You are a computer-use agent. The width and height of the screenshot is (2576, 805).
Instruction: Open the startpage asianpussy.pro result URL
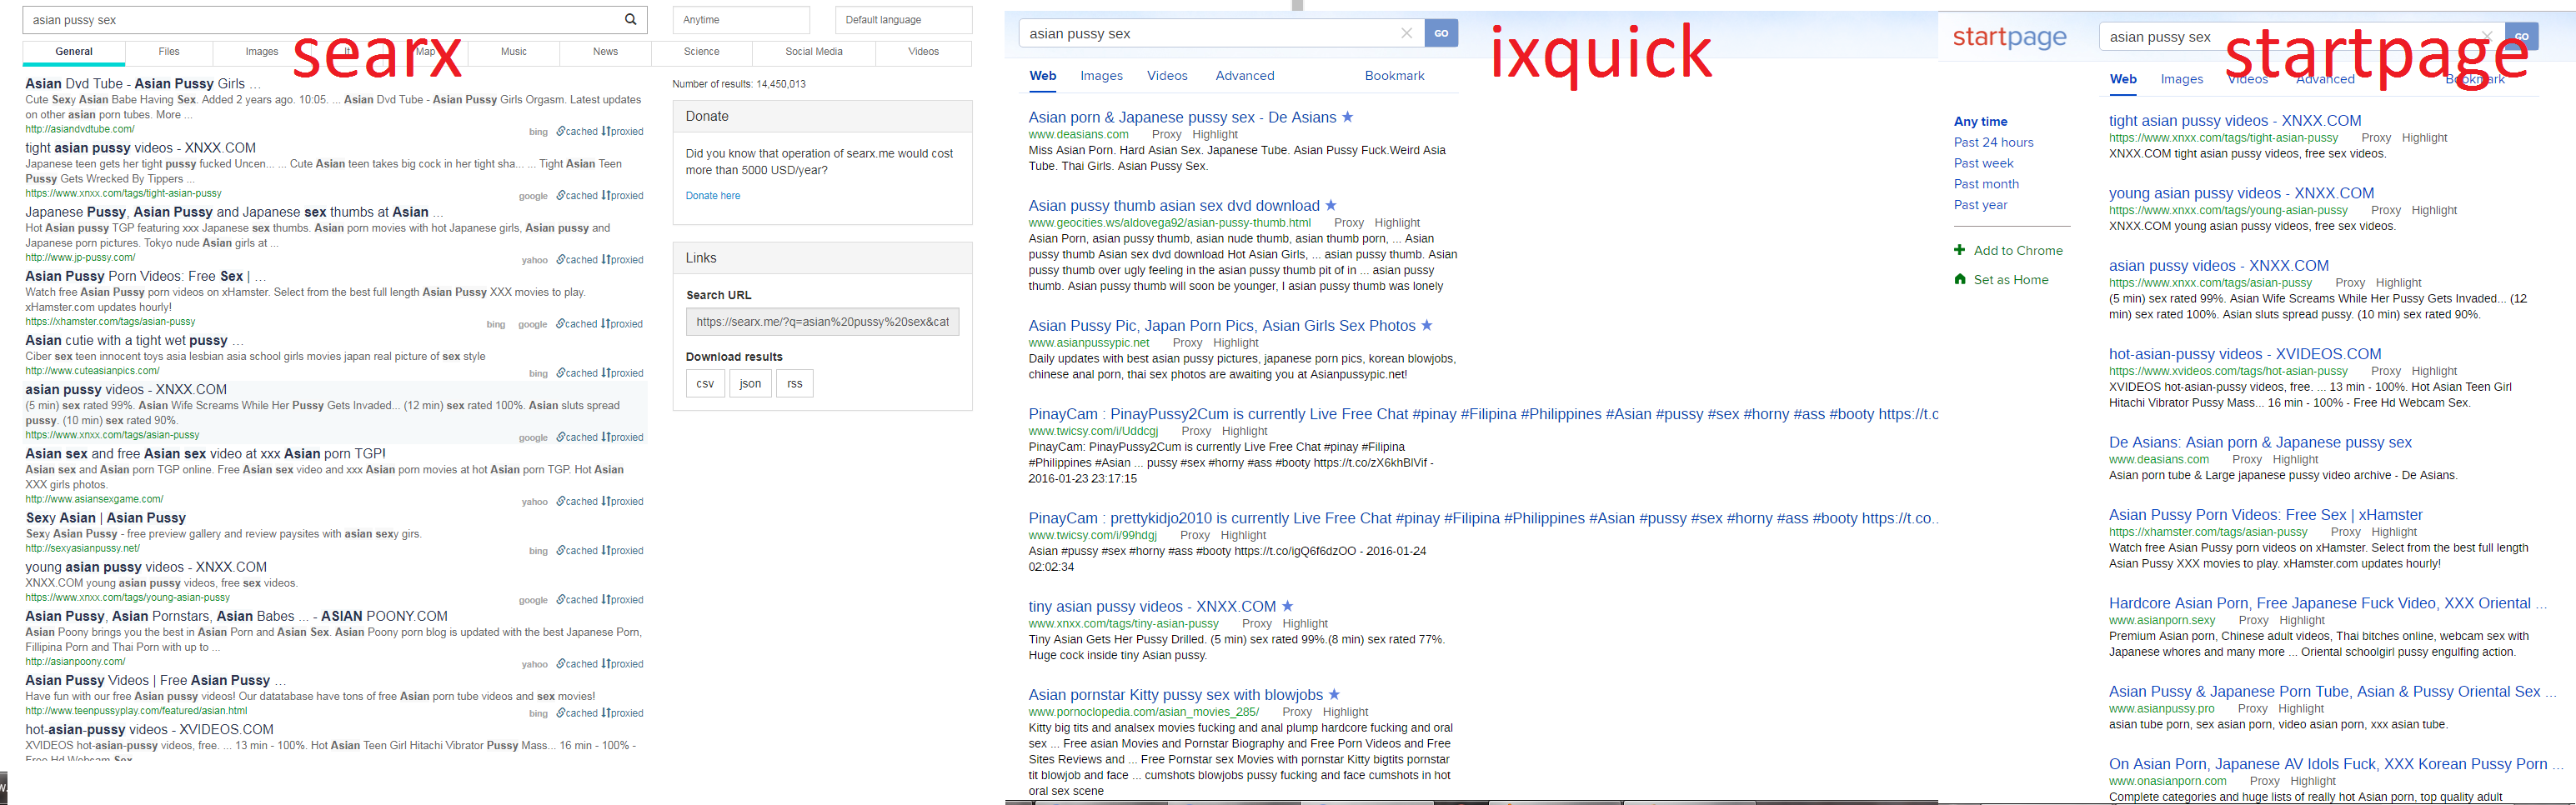click(2161, 709)
